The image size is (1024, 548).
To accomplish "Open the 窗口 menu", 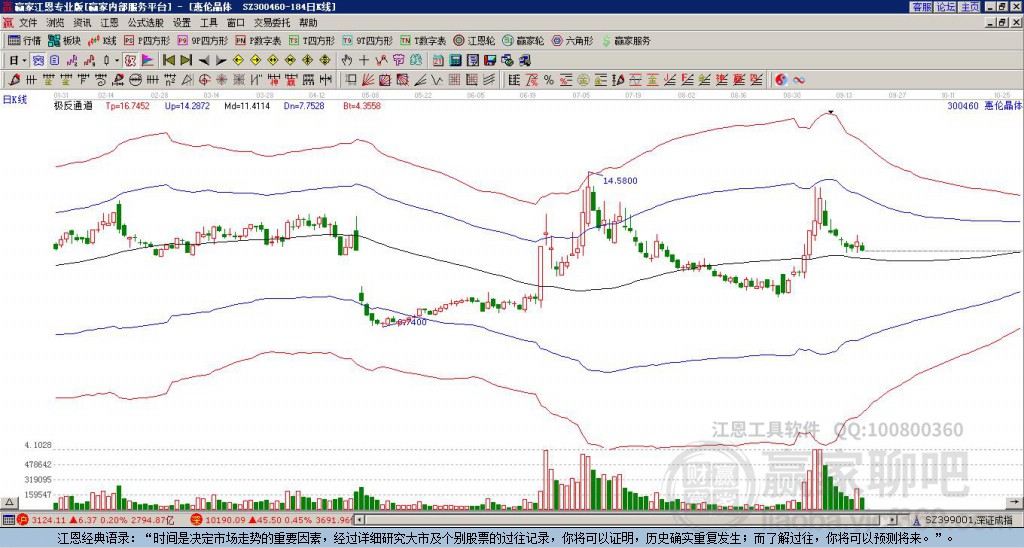I will pos(236,23).
